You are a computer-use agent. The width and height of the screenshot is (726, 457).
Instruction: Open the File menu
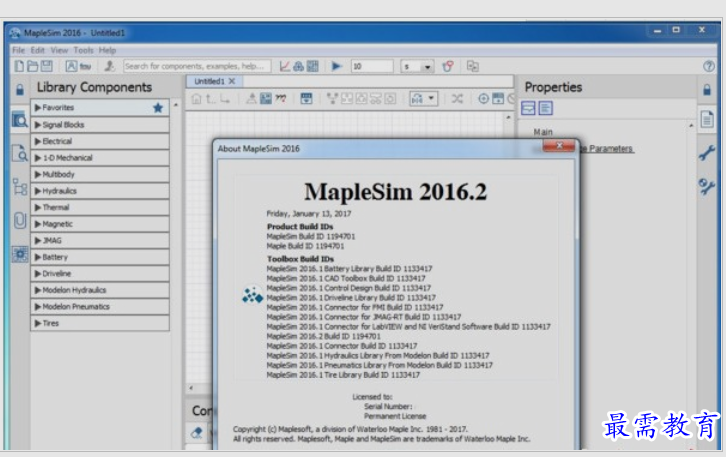click(x=19, y=50)
